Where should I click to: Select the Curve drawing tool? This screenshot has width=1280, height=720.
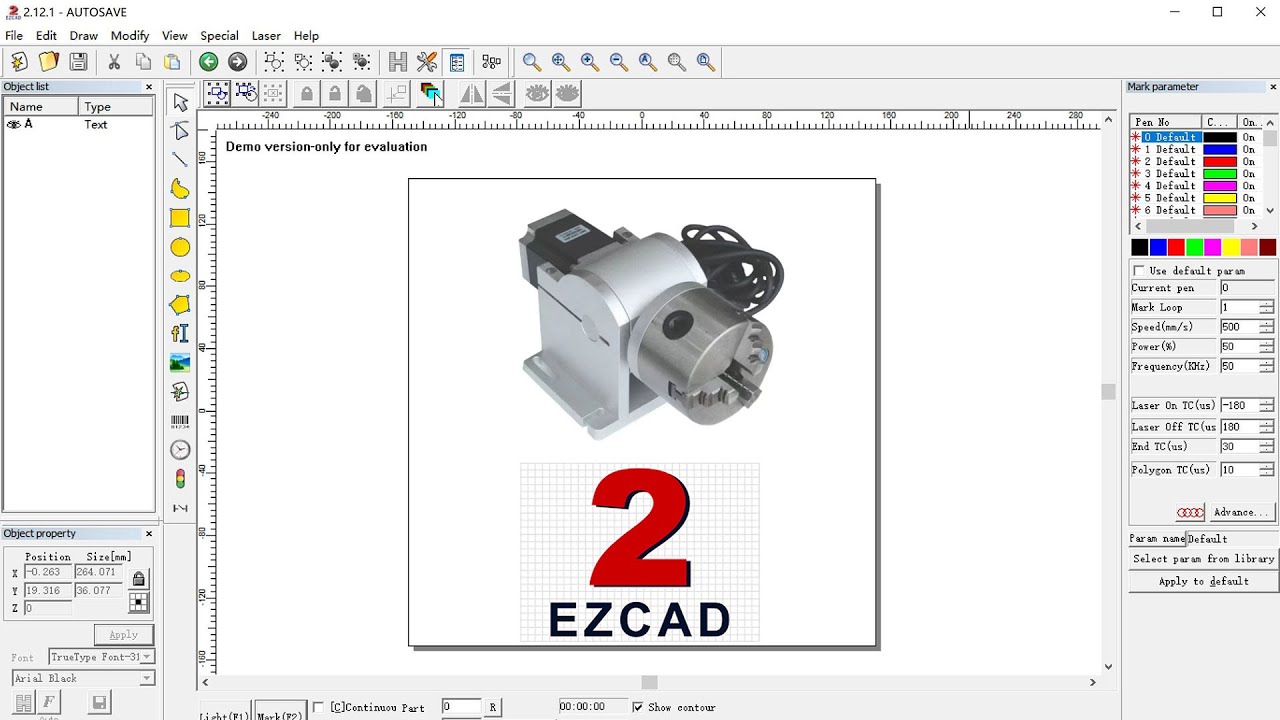[x=180, y=189]
